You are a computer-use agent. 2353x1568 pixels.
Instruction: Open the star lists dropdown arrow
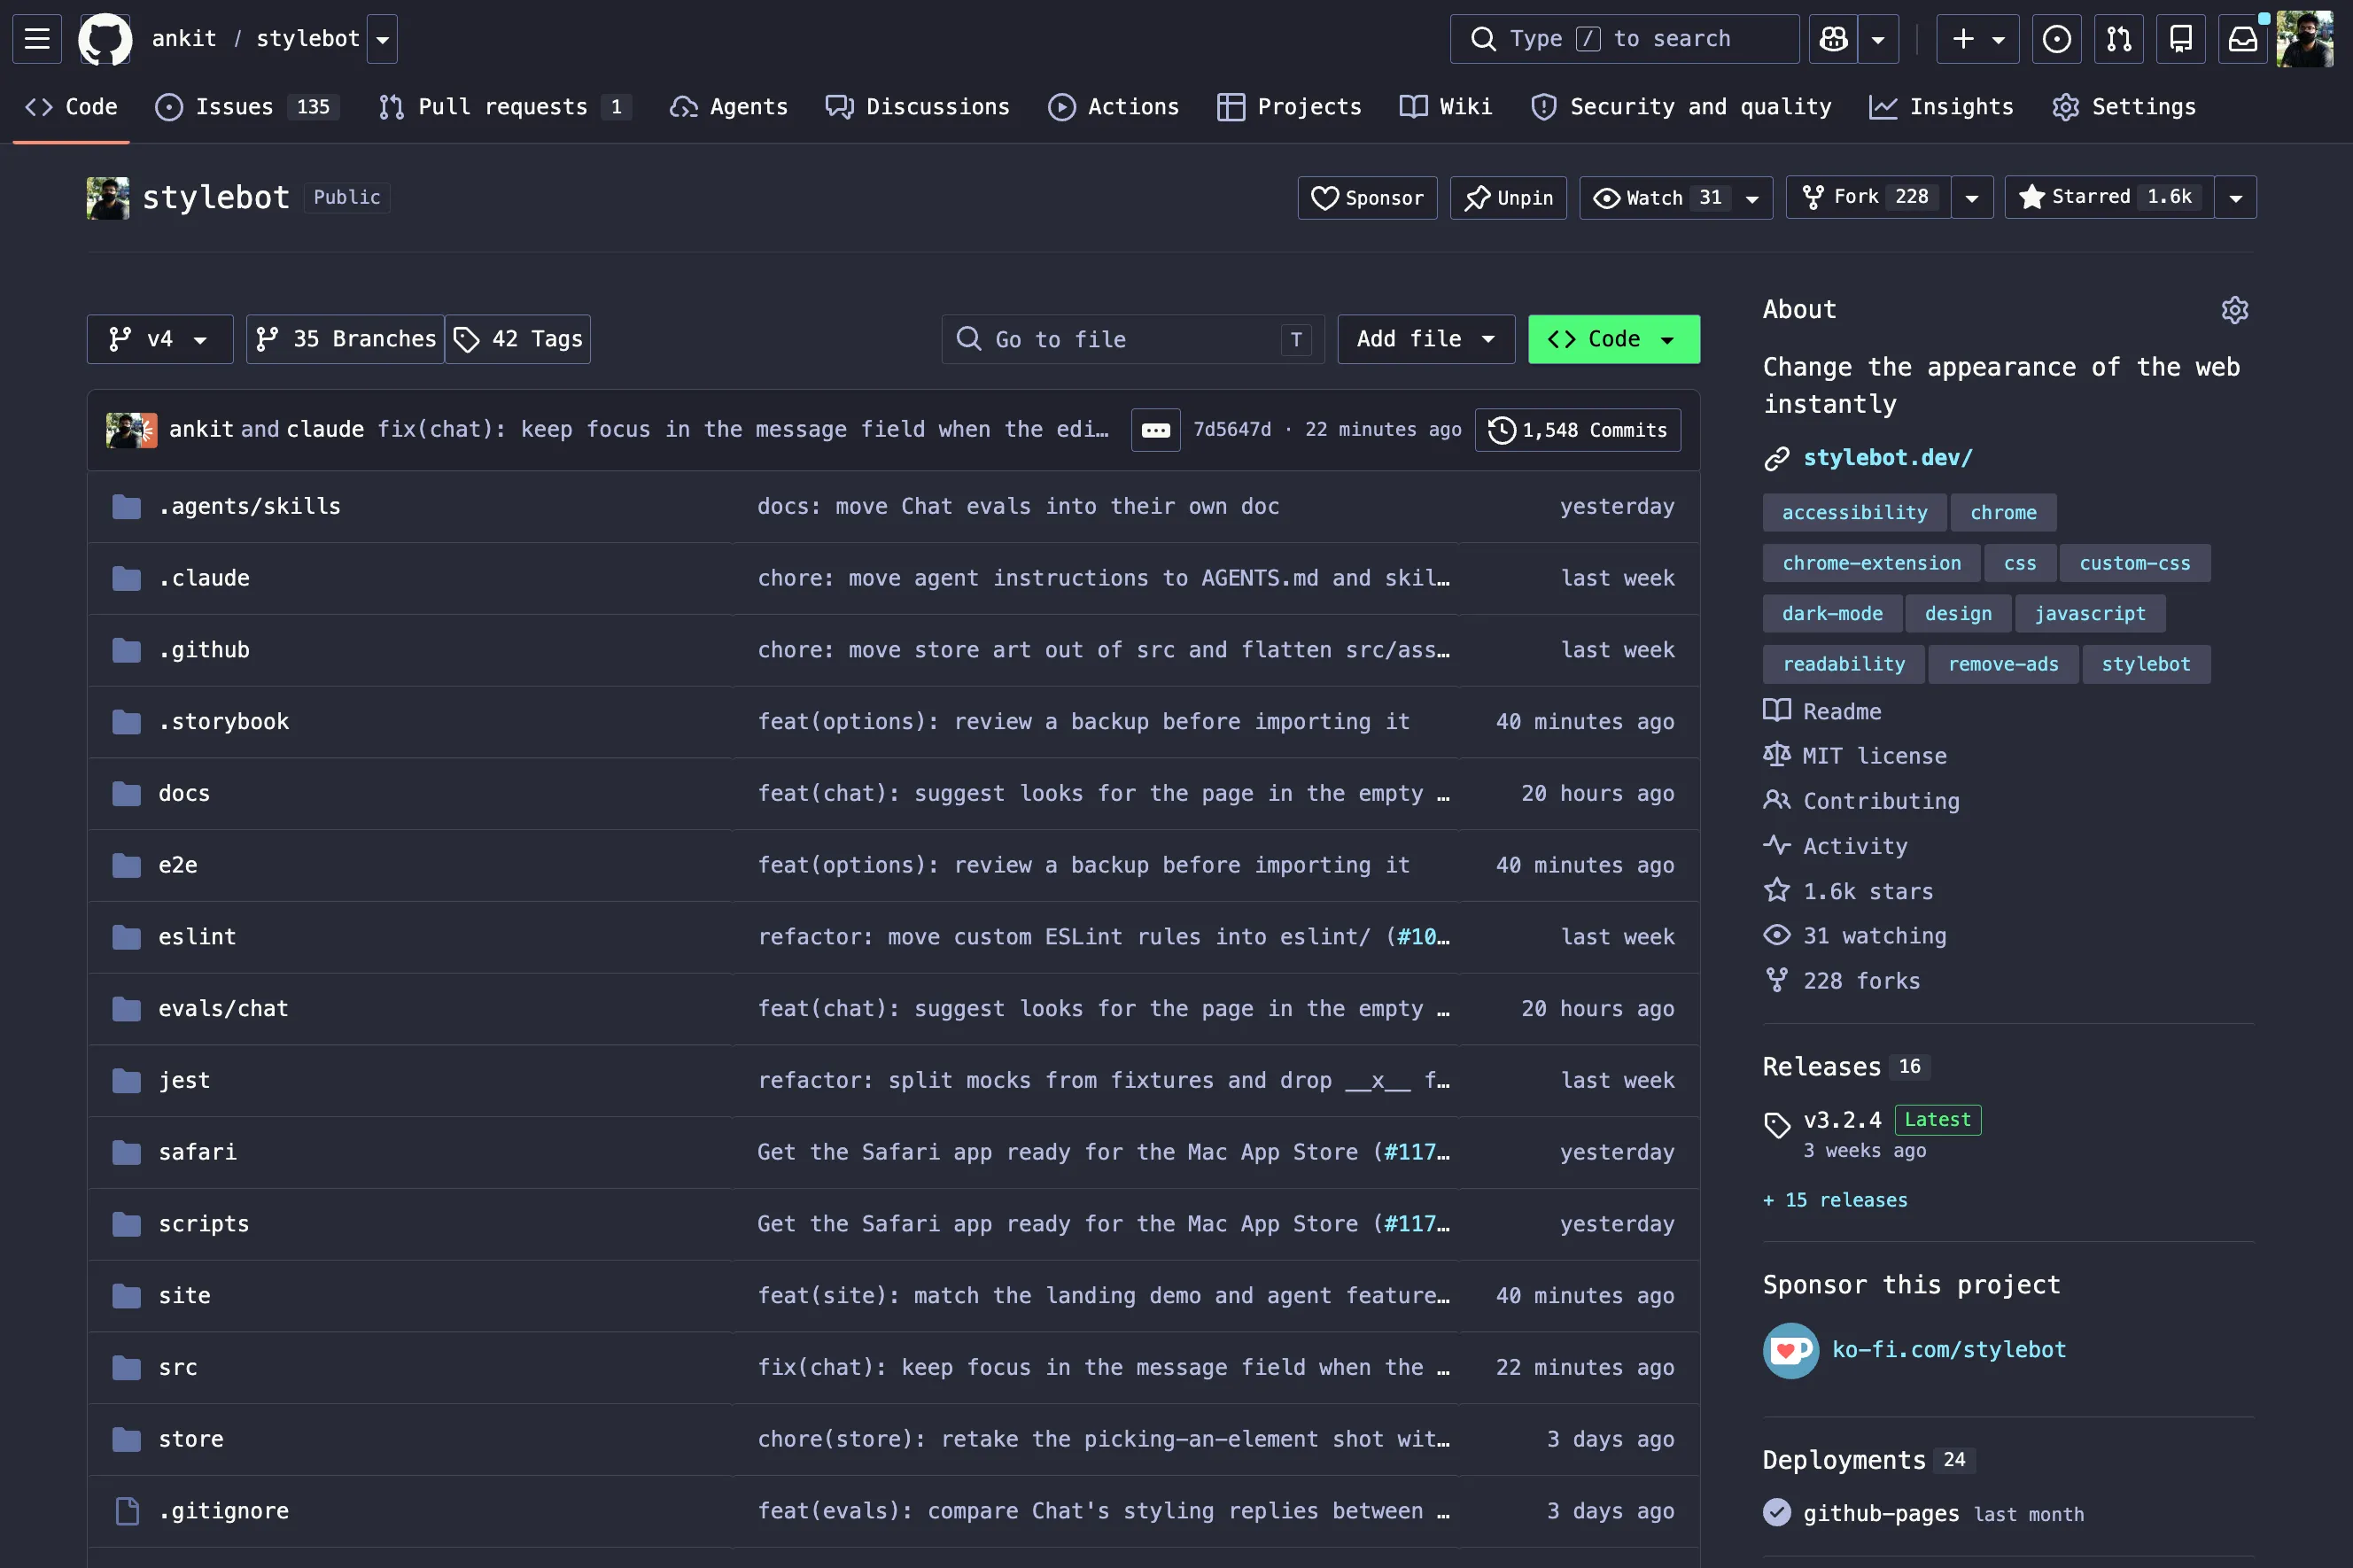(x=2236, y=198)
